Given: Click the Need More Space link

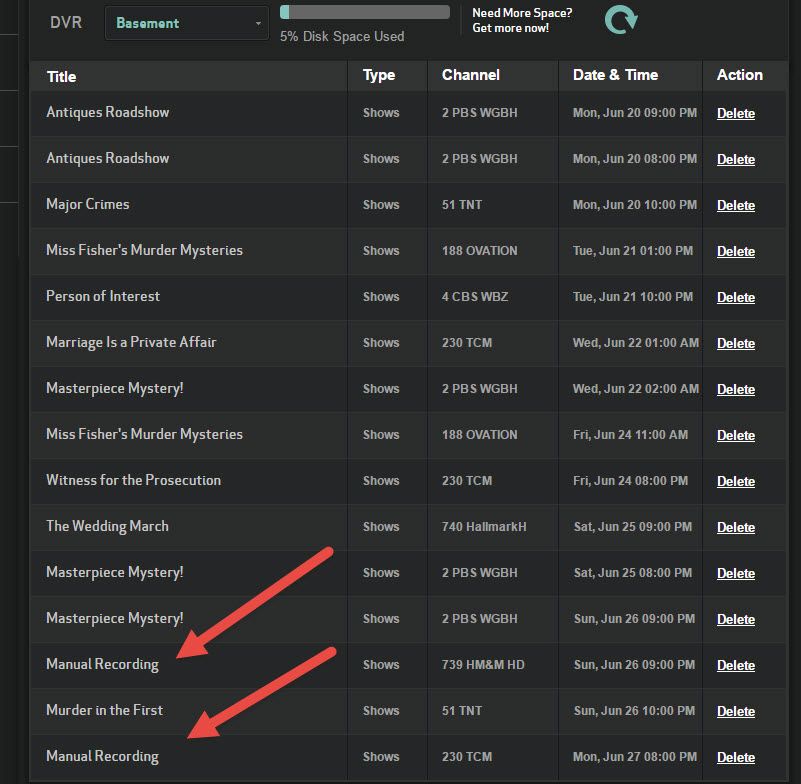Looking at the screenshot, I should coord(522,20).
